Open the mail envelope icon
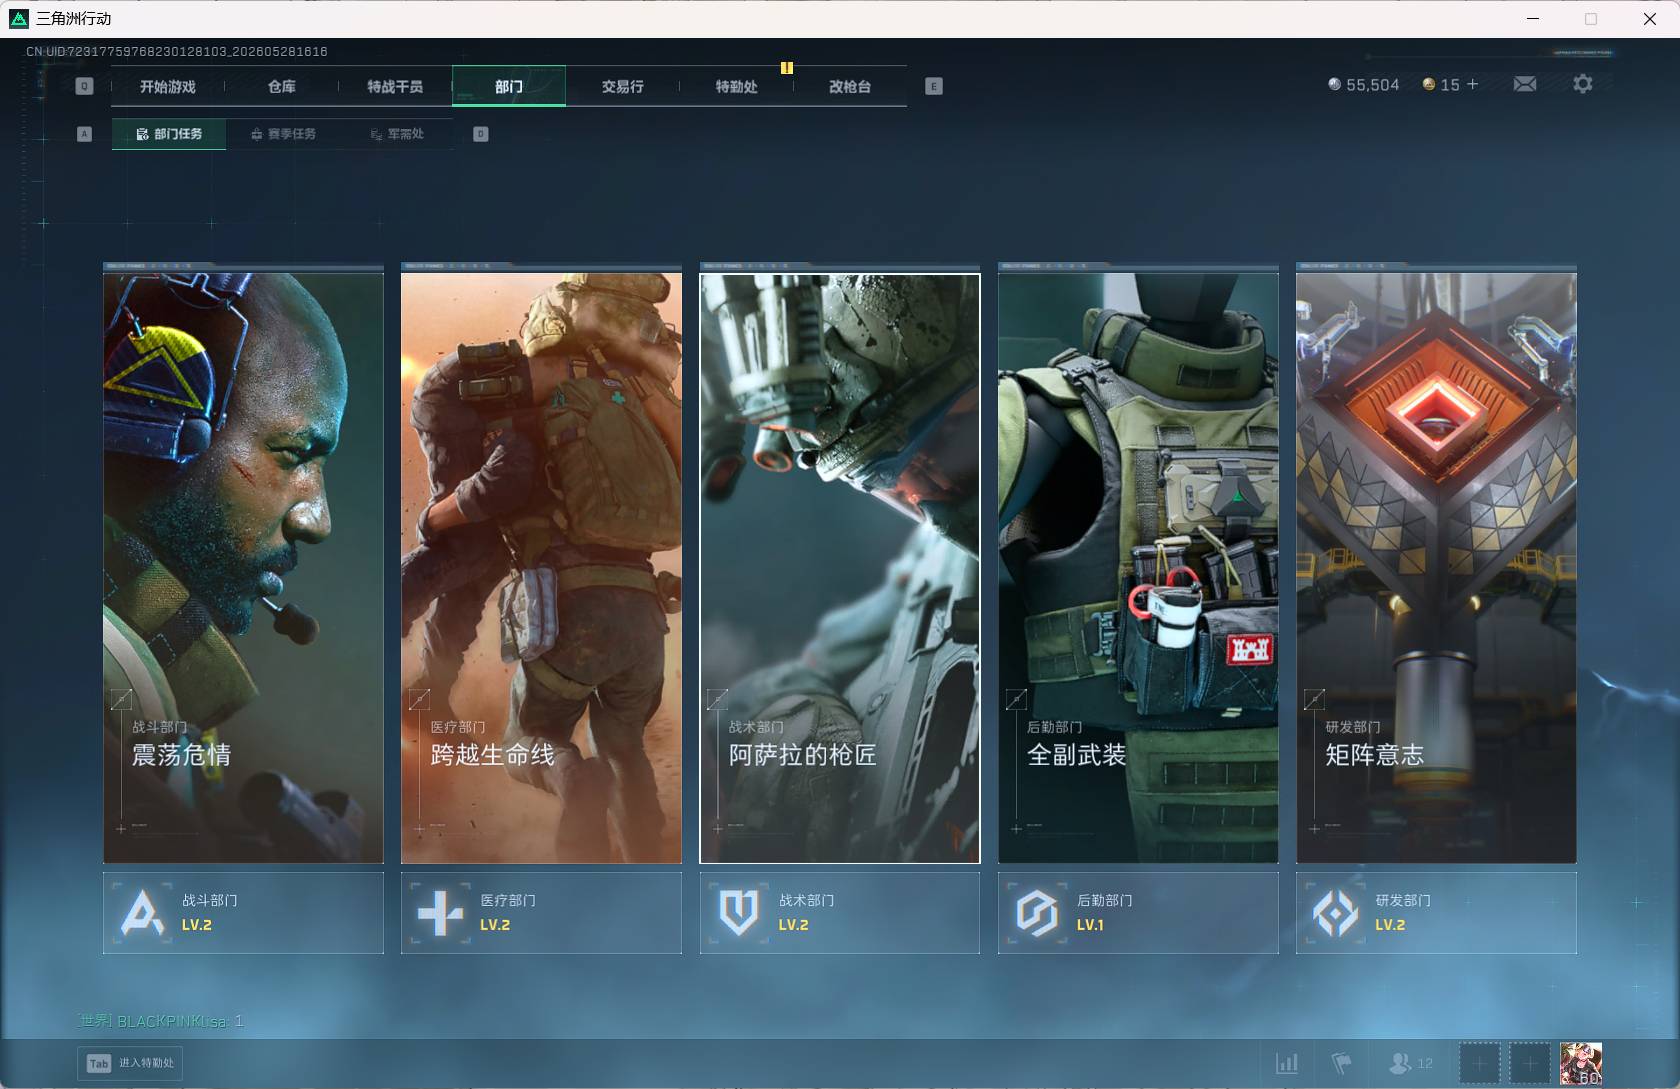The width and height of the screenshot is (1680, 1089). tap(1525, 84)
